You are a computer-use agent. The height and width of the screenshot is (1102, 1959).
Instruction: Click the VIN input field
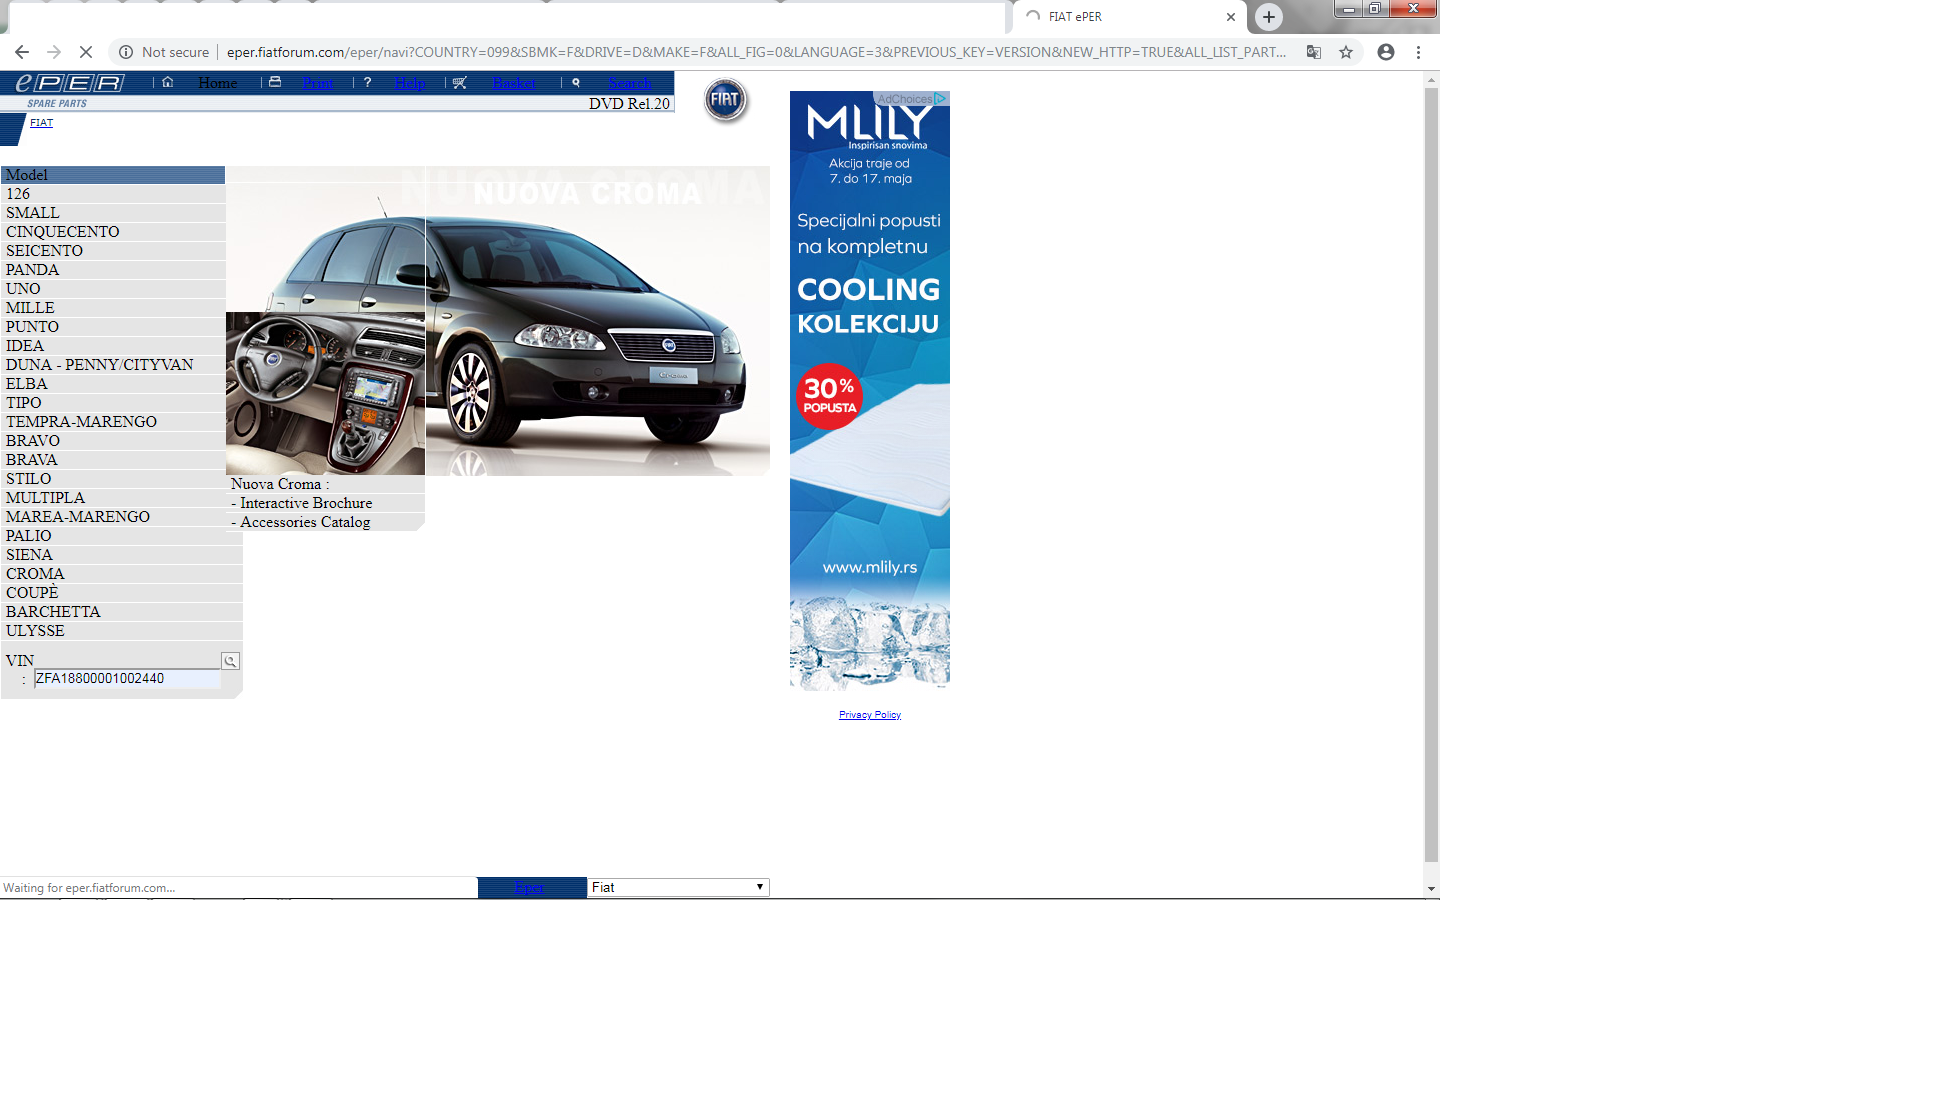127,679
